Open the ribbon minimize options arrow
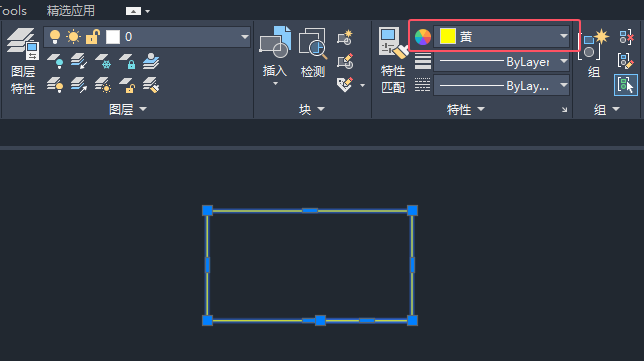 tap(147, 11)
